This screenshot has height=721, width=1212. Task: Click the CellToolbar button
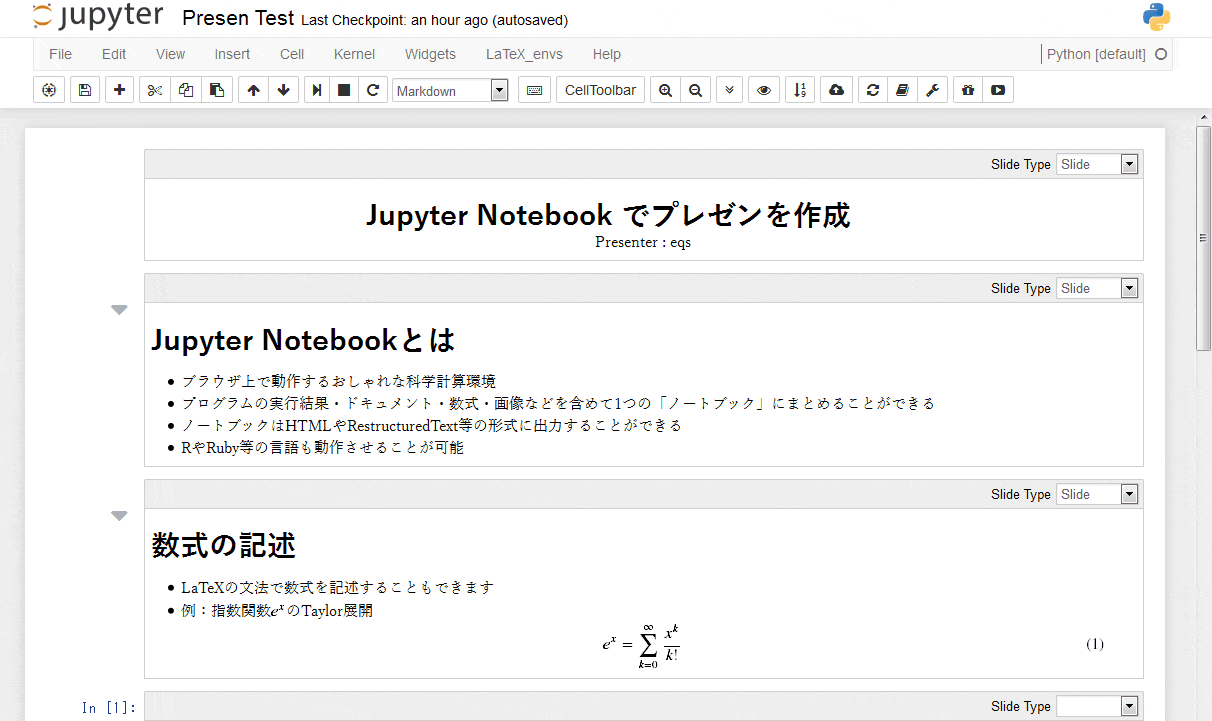point(600,90)
